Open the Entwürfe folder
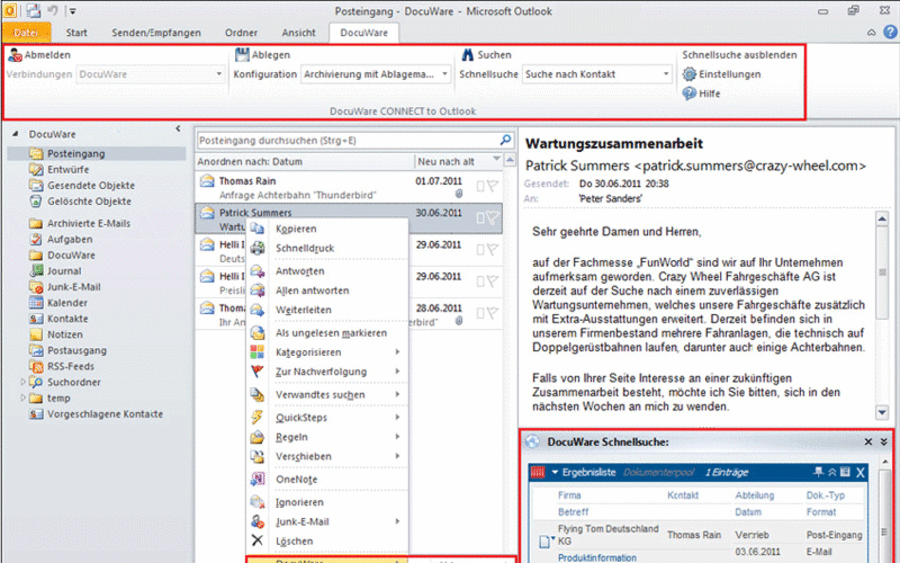This screenshot has height=563, width=900. (68, 169)
